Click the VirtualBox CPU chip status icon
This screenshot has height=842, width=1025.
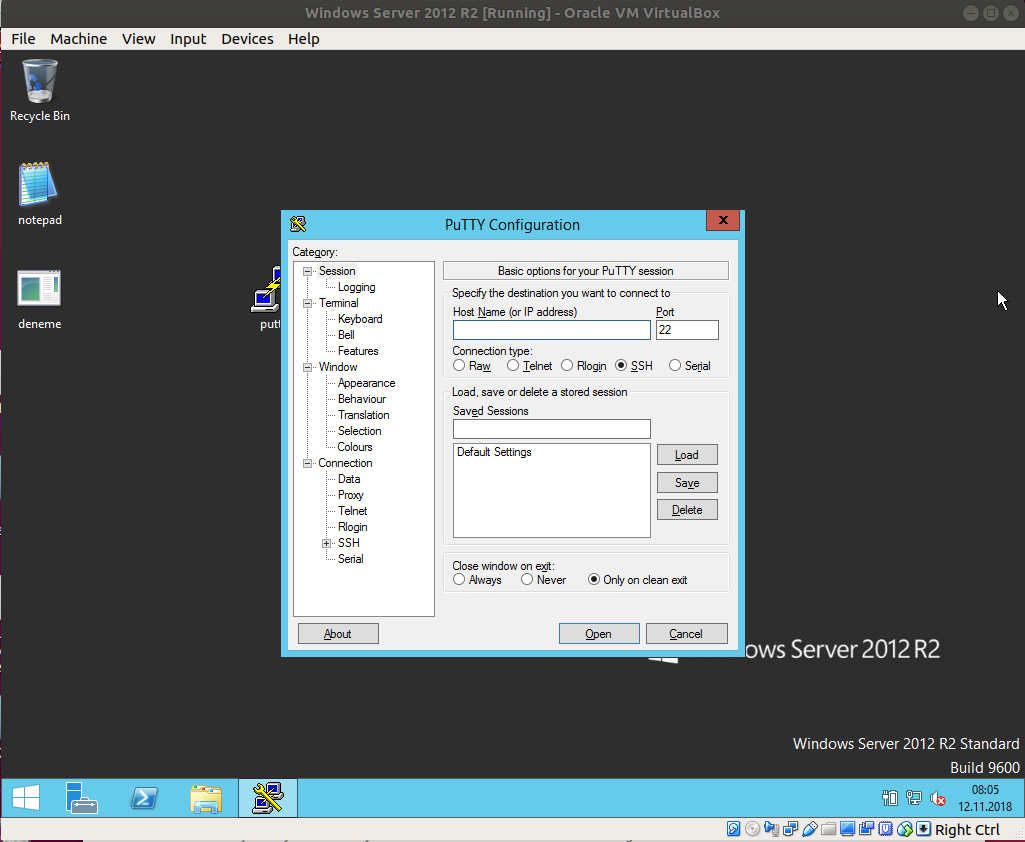pyautogui.click(x=886, y=830)
